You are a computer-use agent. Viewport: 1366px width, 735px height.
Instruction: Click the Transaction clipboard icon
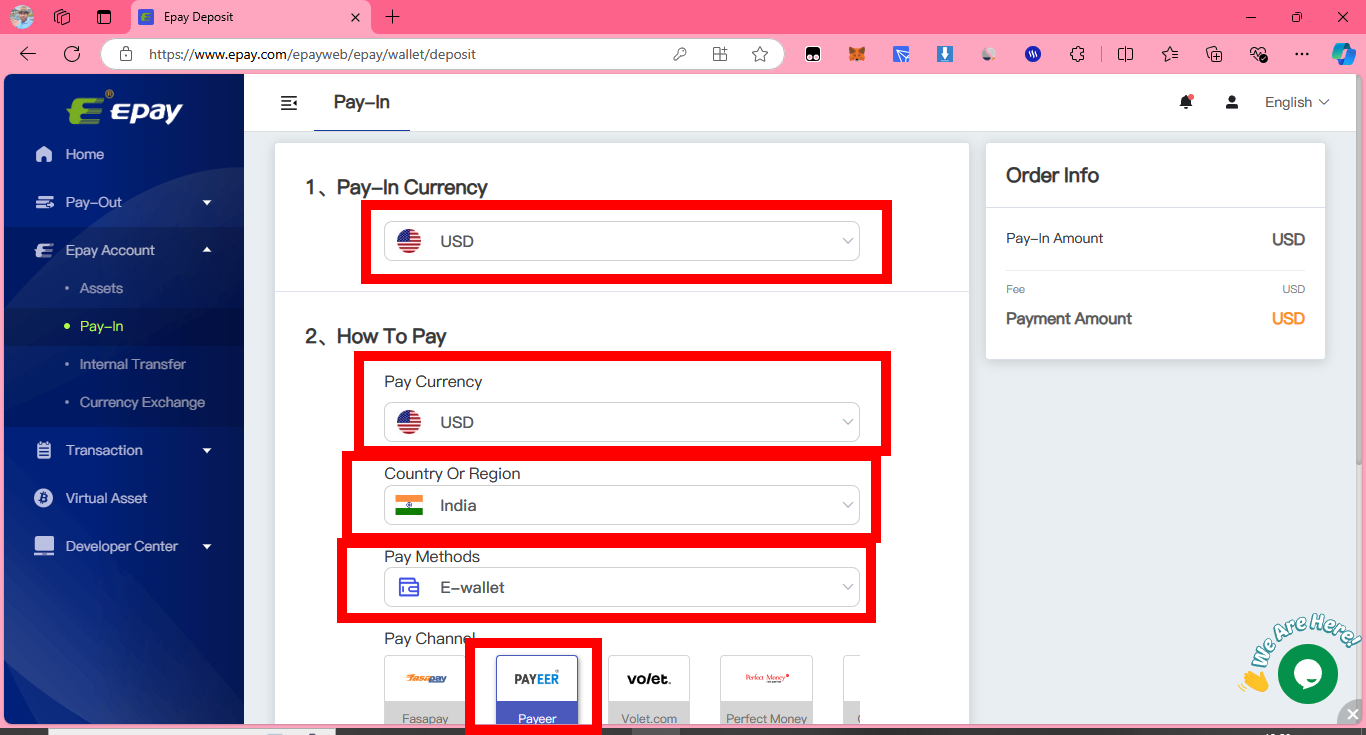[x=43, y=450]
